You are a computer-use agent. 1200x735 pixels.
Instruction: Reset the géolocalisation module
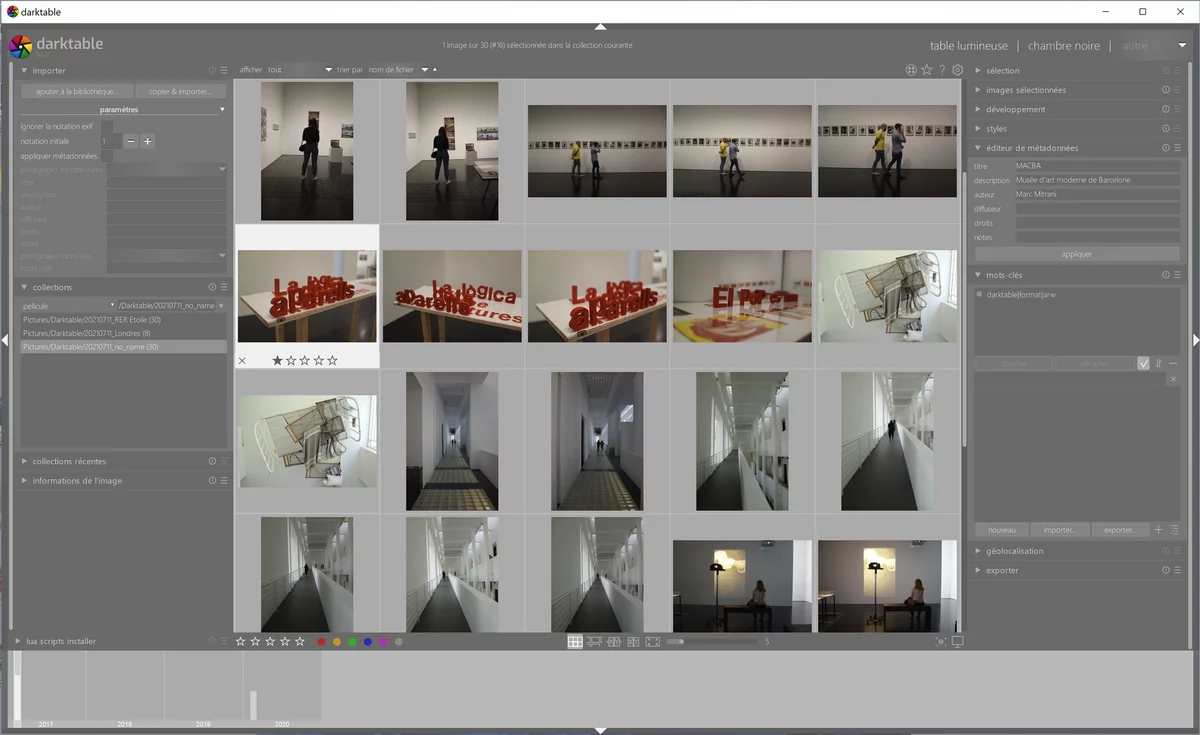(1166, 551)
